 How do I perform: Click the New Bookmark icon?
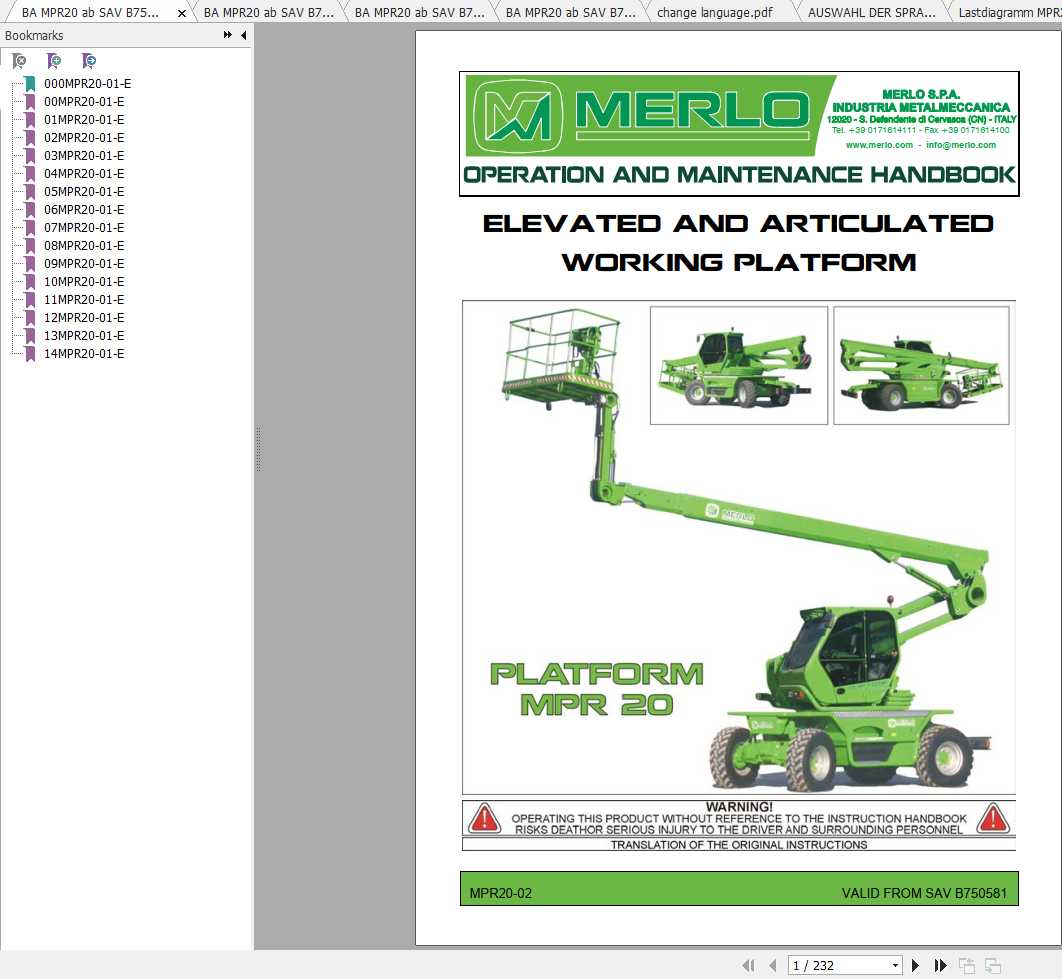click(54, 61)
